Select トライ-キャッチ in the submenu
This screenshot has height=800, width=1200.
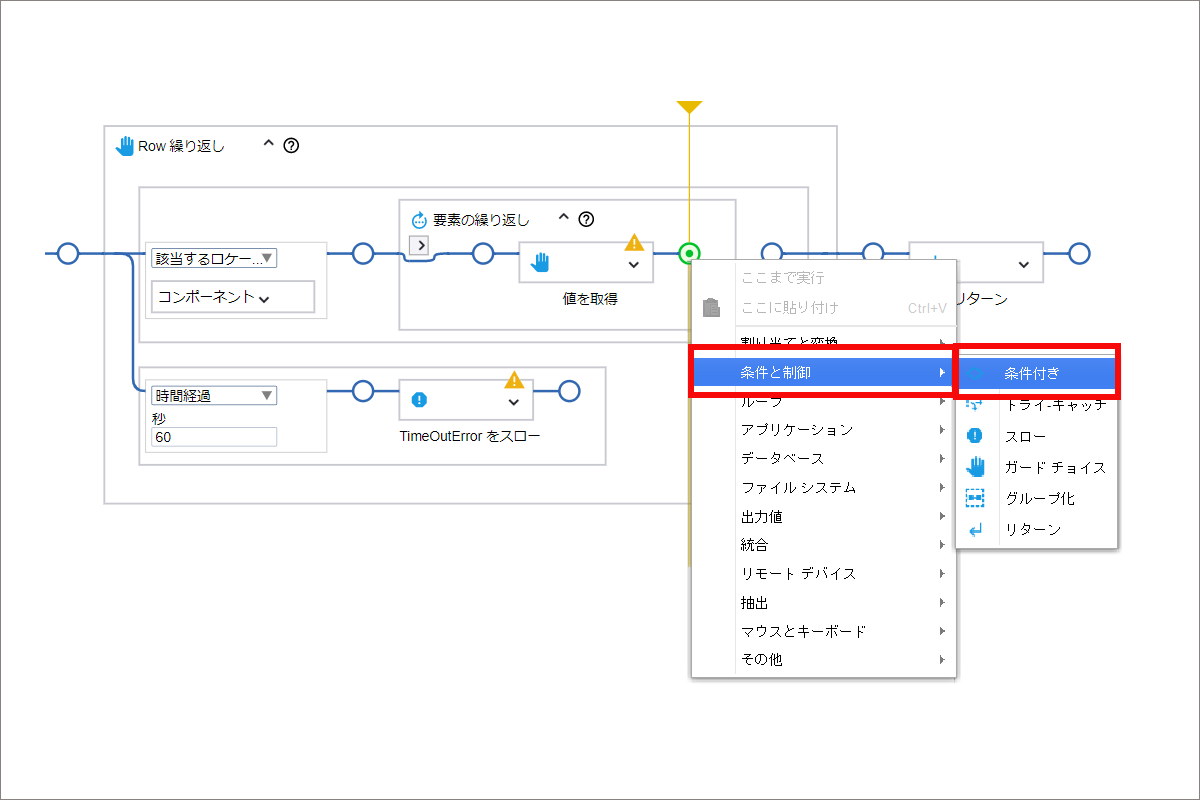point(1036,404)
